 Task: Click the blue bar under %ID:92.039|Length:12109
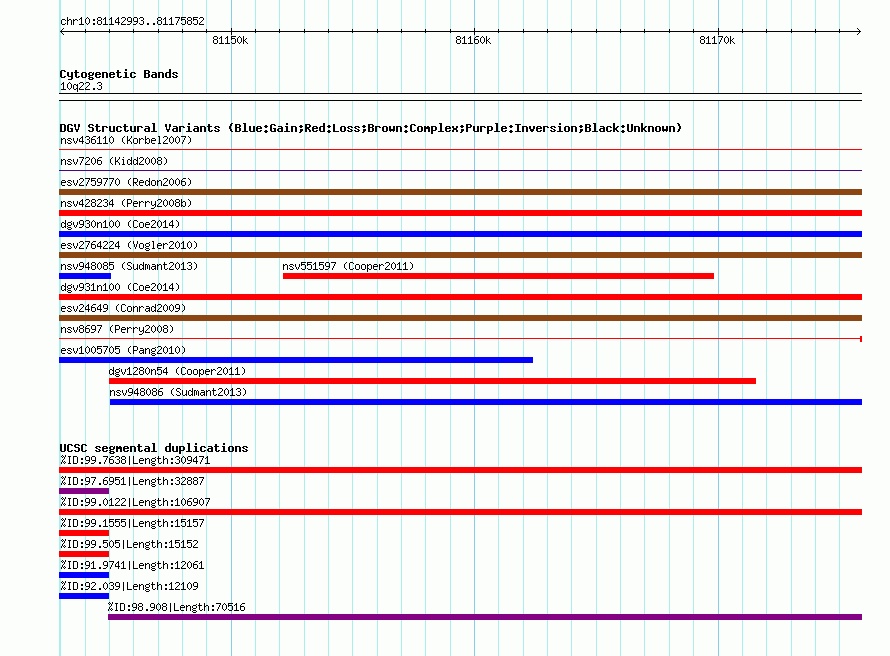[84, 596]
